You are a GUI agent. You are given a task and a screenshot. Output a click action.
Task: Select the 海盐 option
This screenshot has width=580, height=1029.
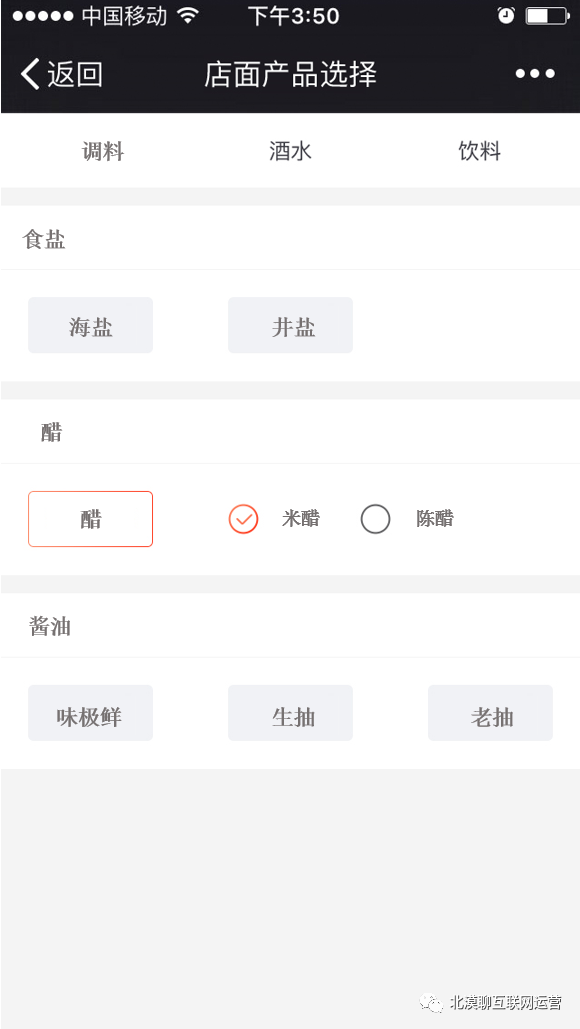coord(90,325)
